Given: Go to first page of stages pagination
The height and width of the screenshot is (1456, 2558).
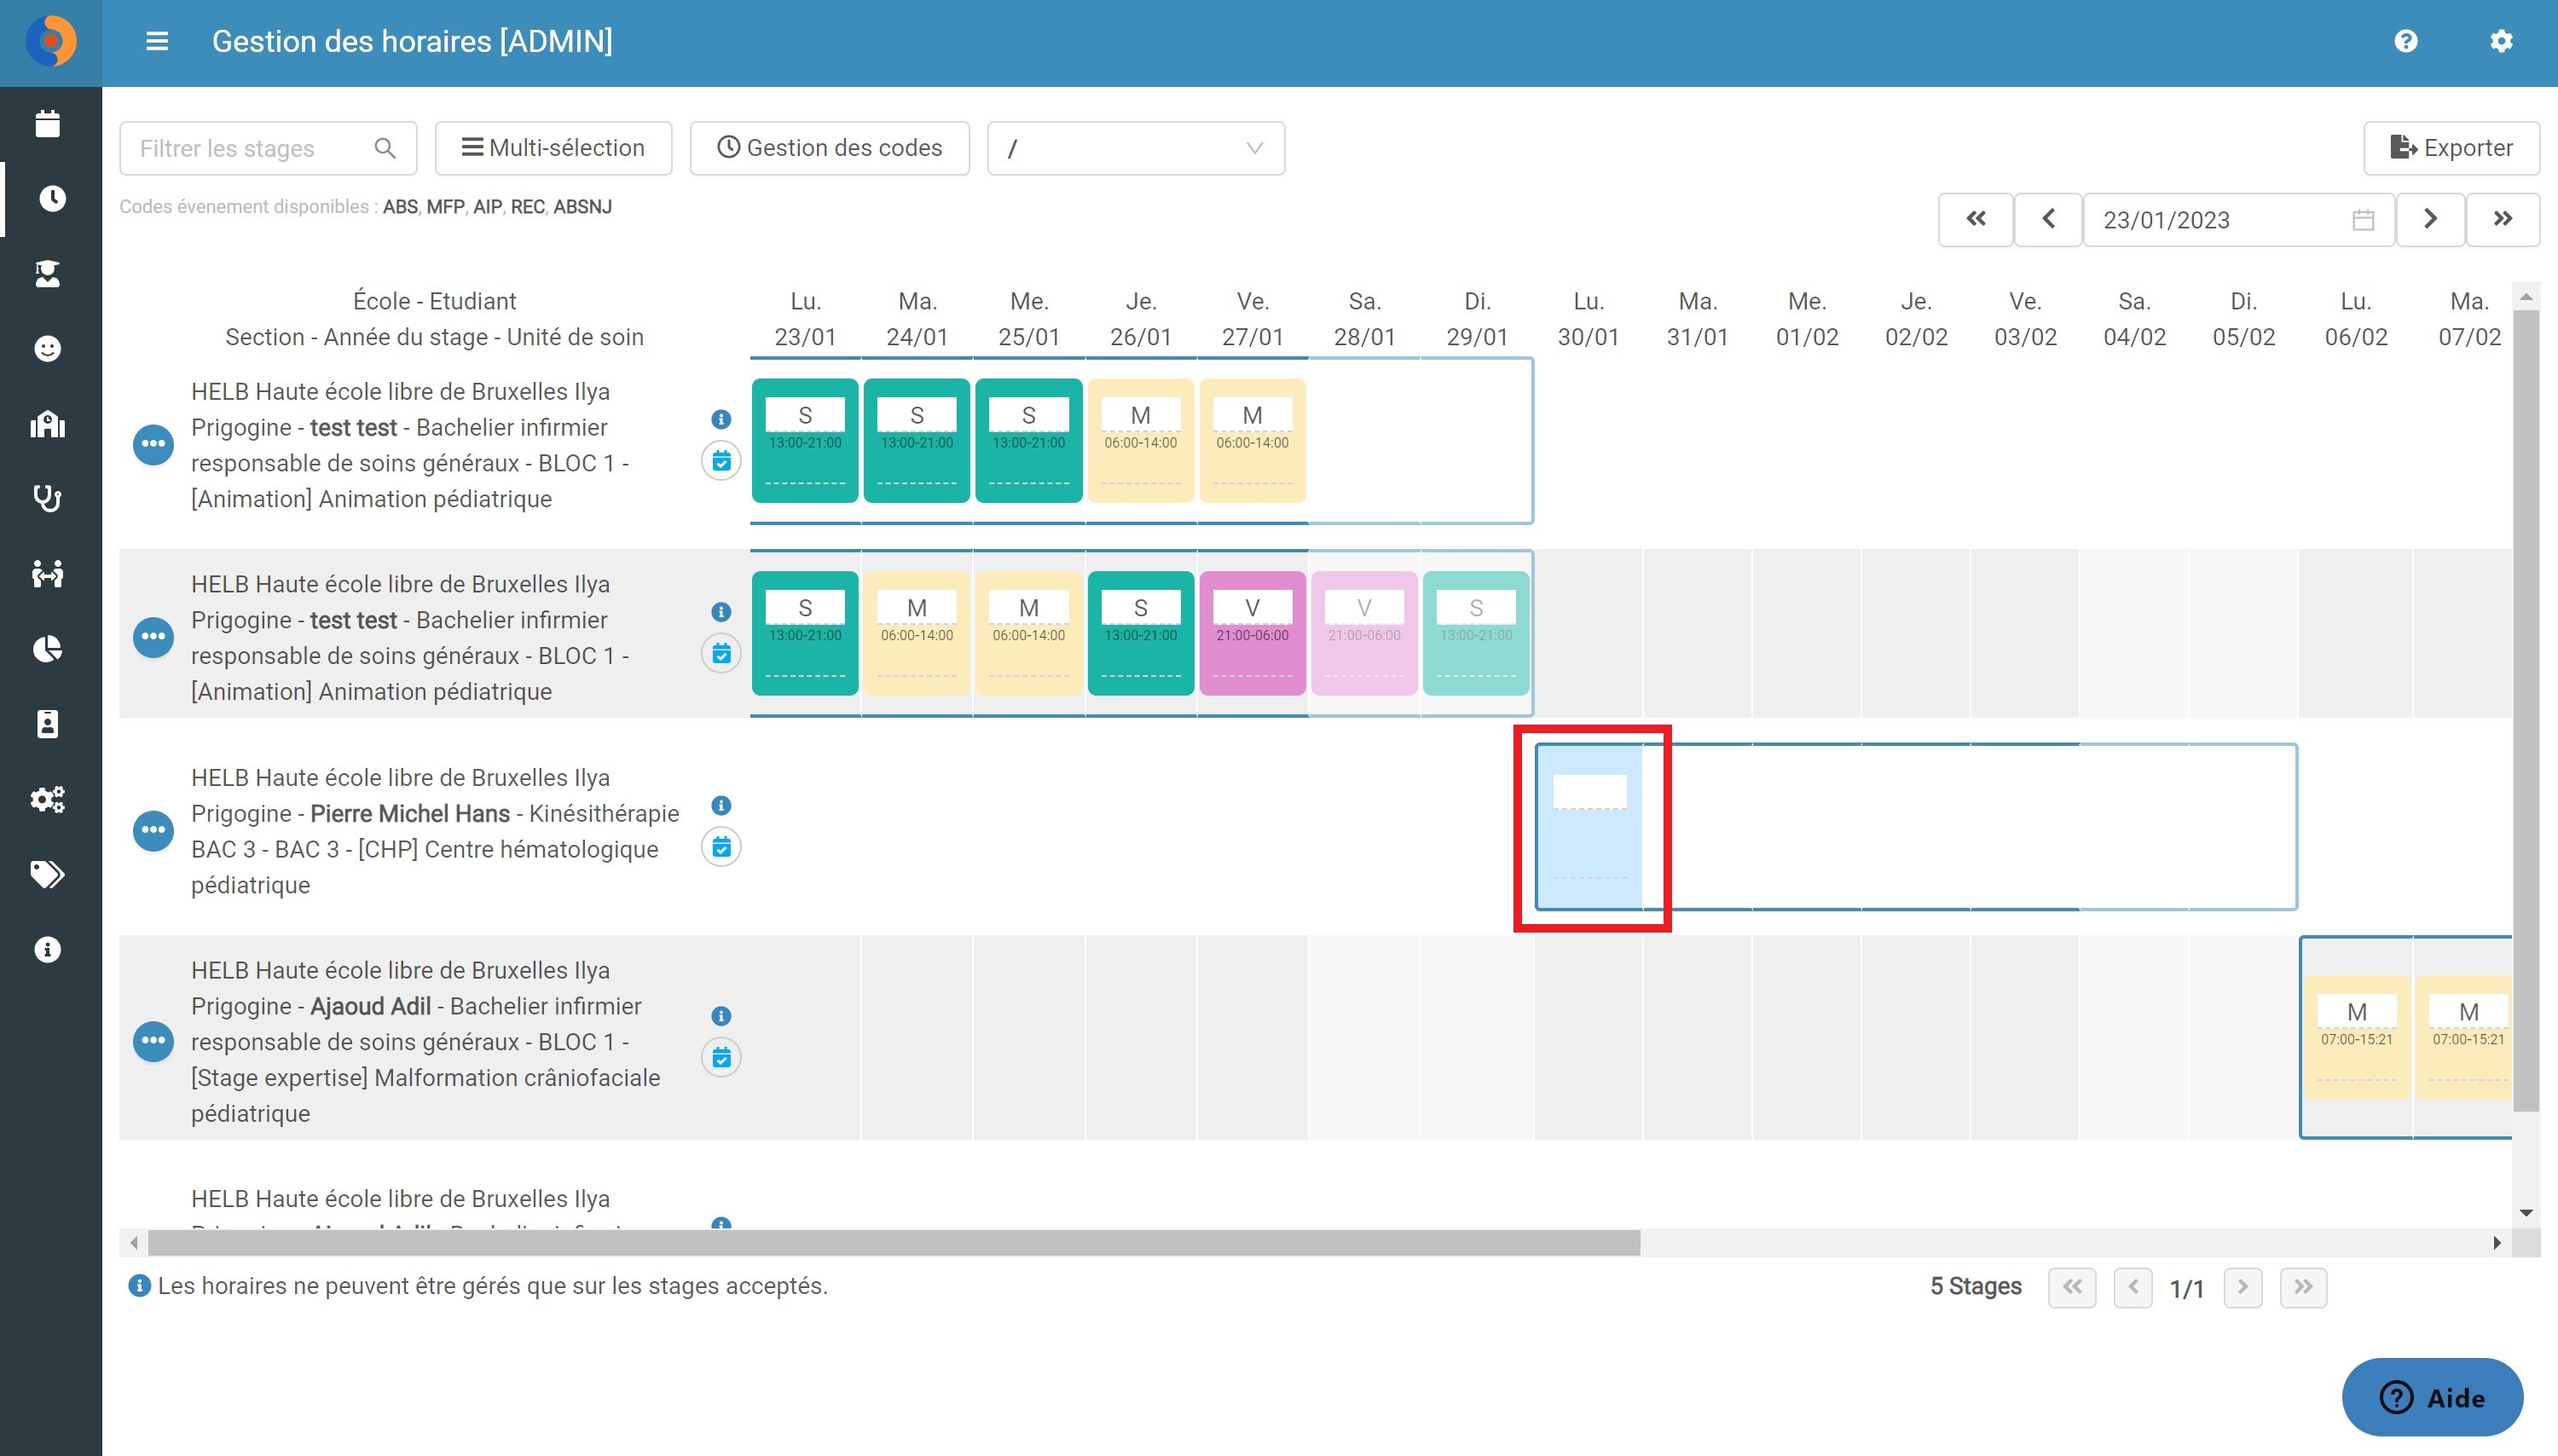Looking at the screenshot, I should [2072, 1287].
